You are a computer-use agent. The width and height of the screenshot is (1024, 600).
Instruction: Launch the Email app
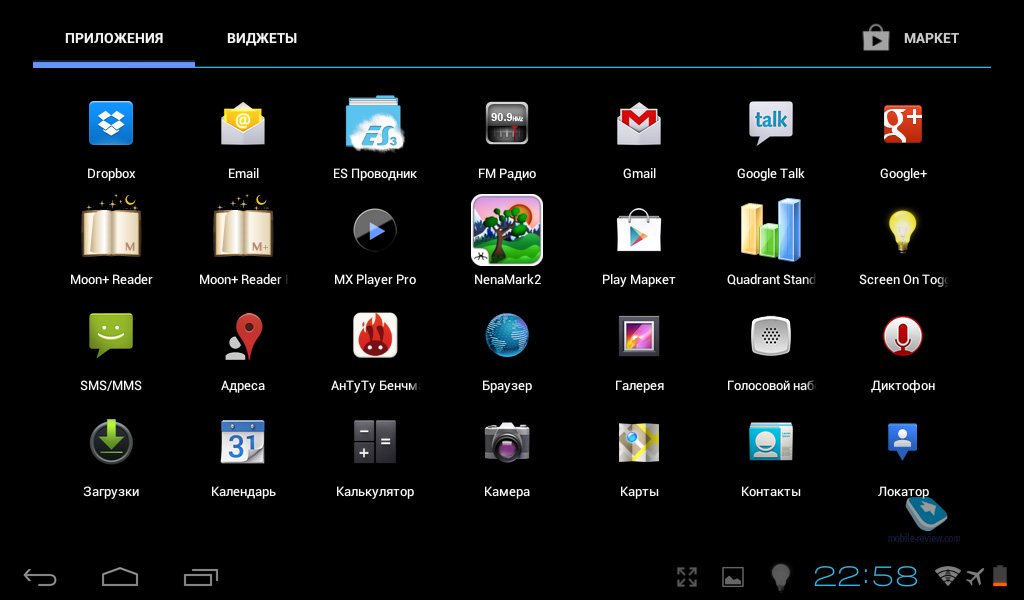click(x=243, y=123)
